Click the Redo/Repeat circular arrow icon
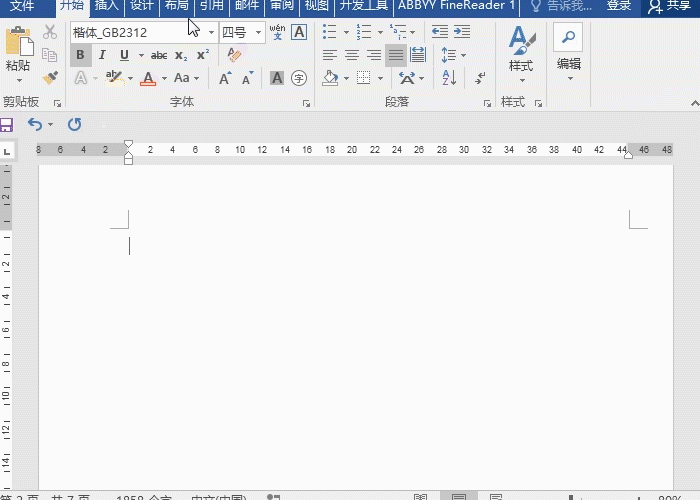Screen dimensions: 700x500 click(74, 124)
